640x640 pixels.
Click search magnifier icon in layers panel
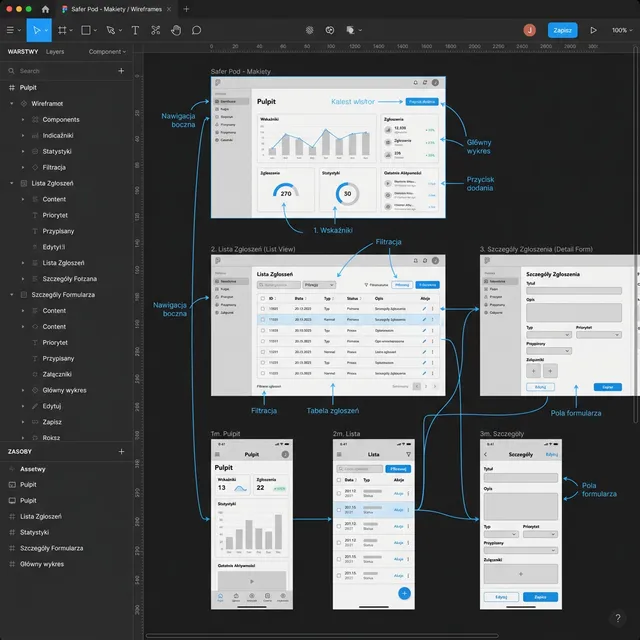11,71
